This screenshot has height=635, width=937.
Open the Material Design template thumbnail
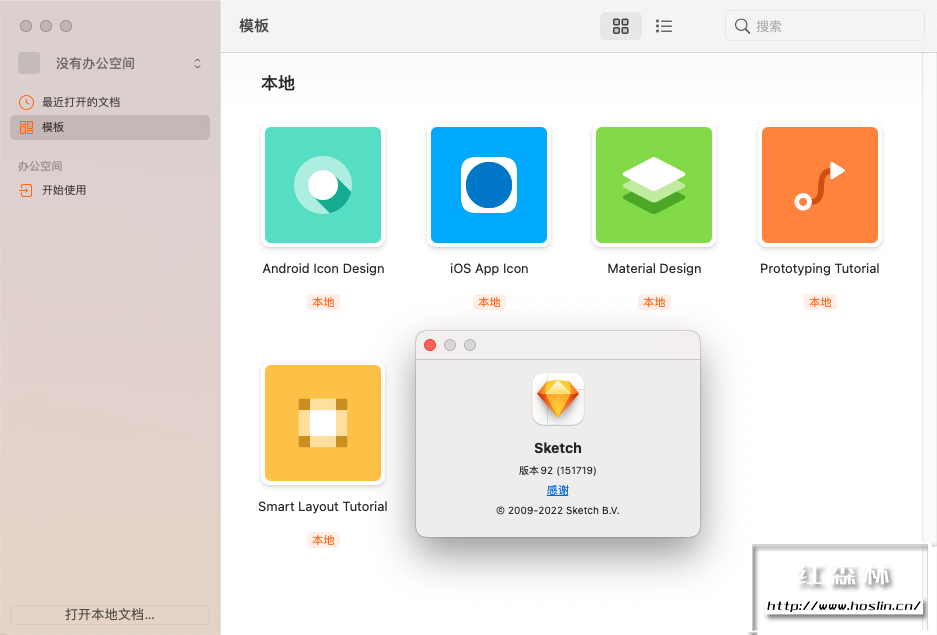click(x=654, y=185)
